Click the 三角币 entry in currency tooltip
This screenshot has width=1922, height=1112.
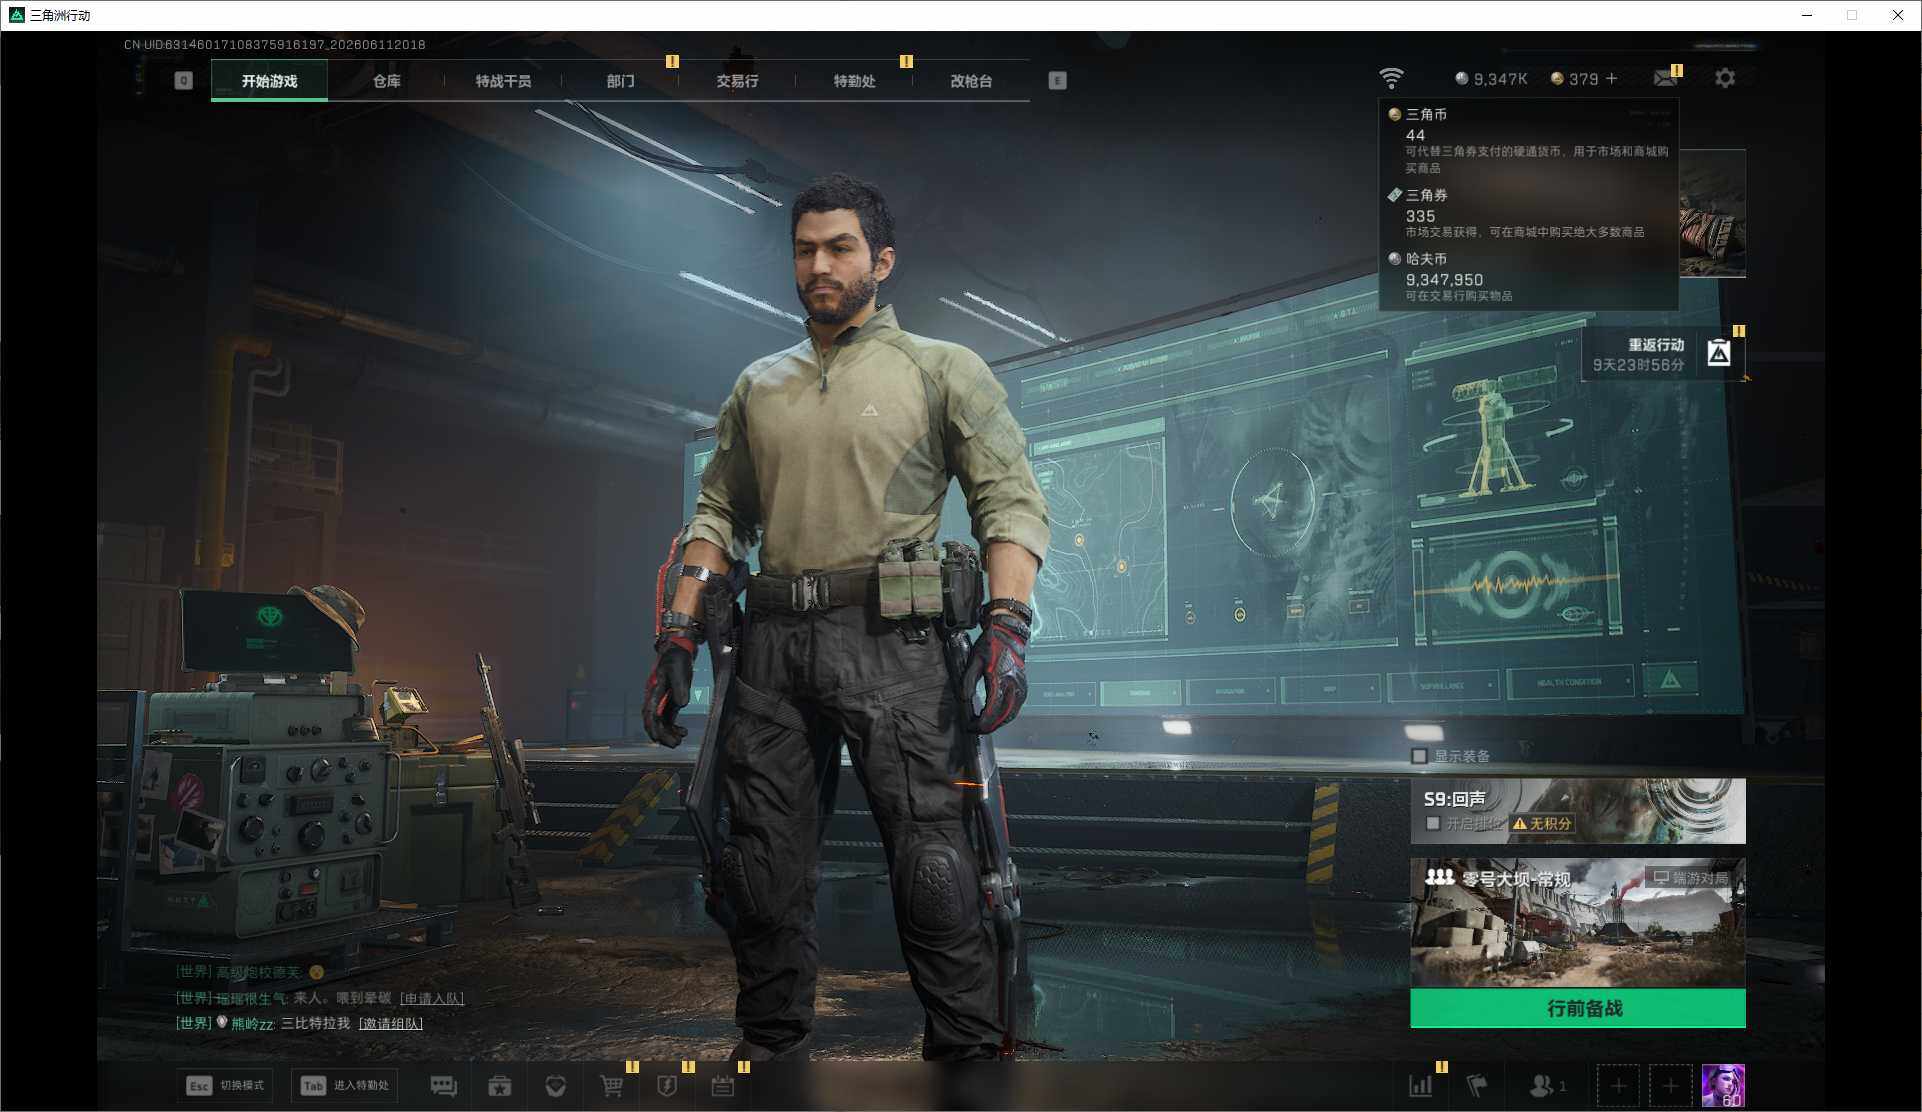(x=1528, y=140)
